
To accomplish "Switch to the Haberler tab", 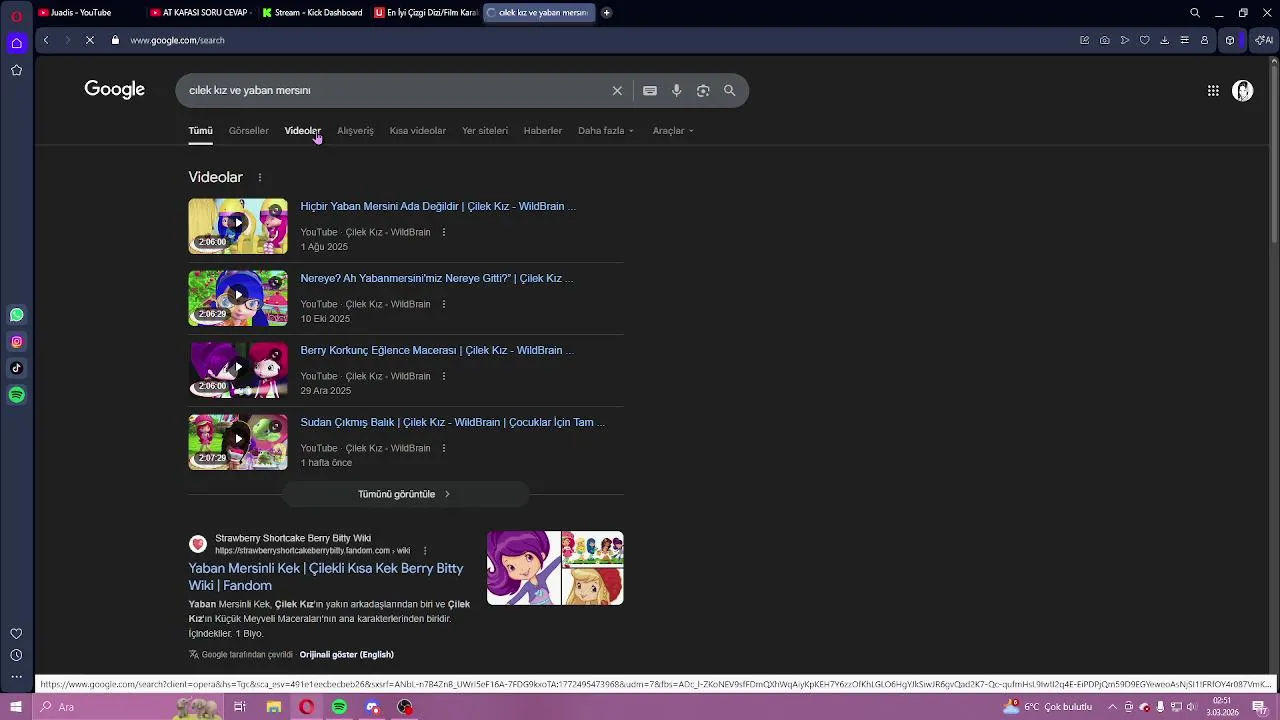I will [x=543, y=131].
